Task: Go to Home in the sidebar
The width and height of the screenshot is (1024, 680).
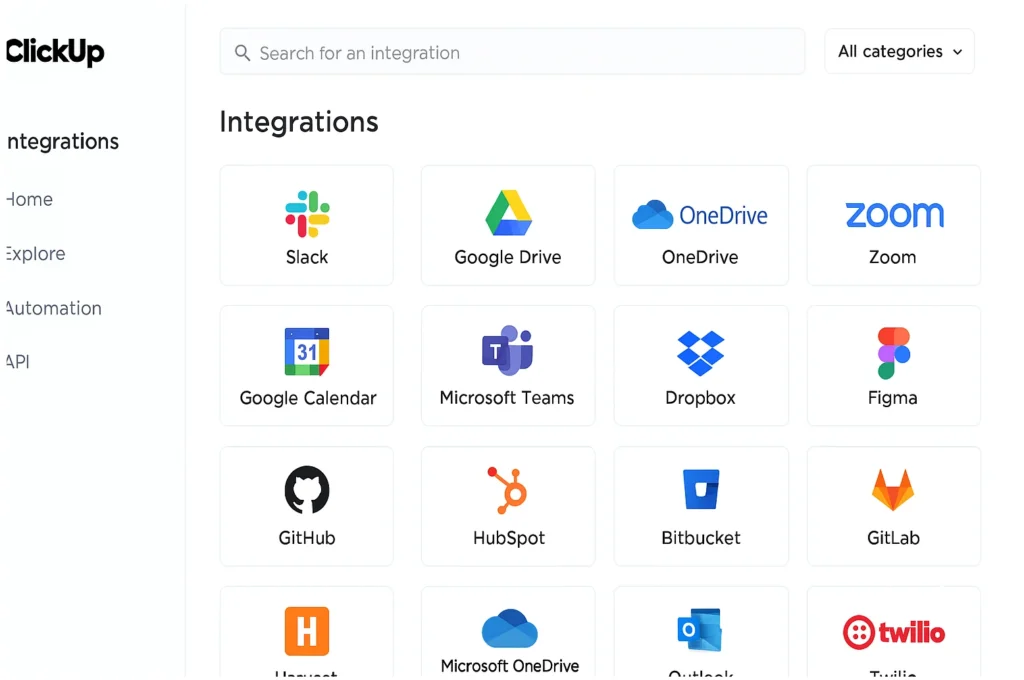Action: click(30, 199)
